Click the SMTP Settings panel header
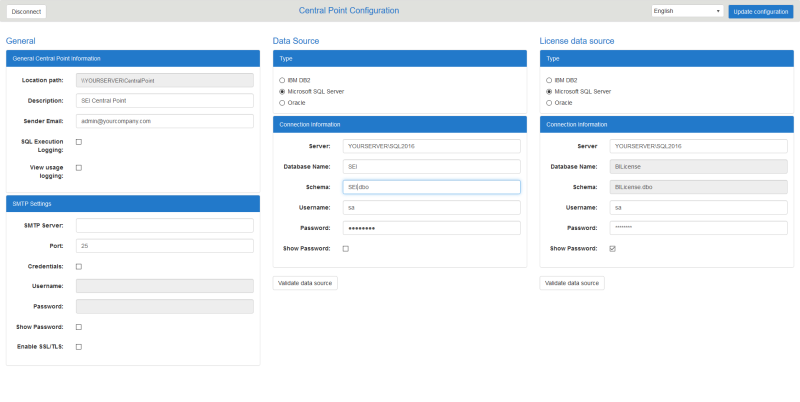The width and height of the screenshot is (800, 402). pos(133,204)
